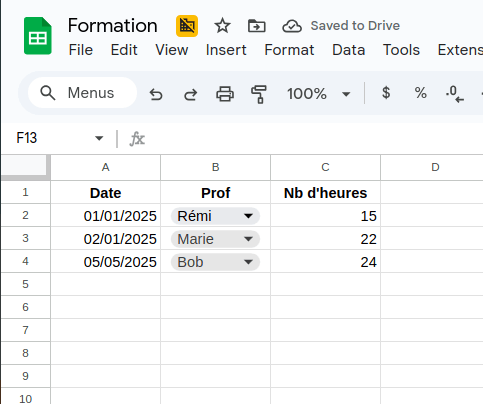483x404 pixels.
Task: Select the Paint format tool
Action: pyautogui.click(x=259, y=94)
